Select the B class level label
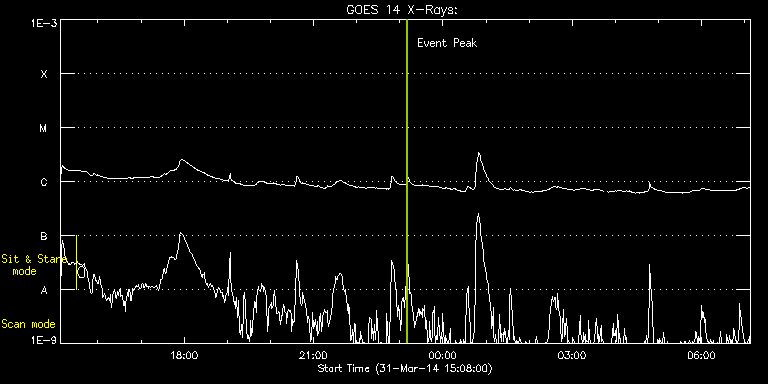Screen dimensions: 768x384 pos(44,236)
